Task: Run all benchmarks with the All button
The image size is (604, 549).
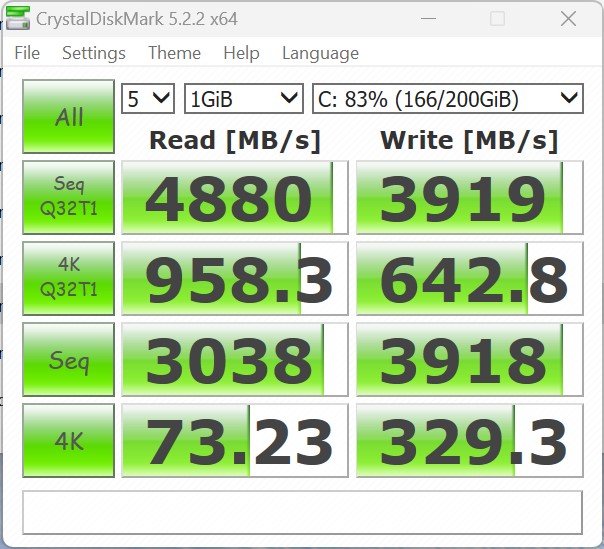Action: tap(69, 116)
